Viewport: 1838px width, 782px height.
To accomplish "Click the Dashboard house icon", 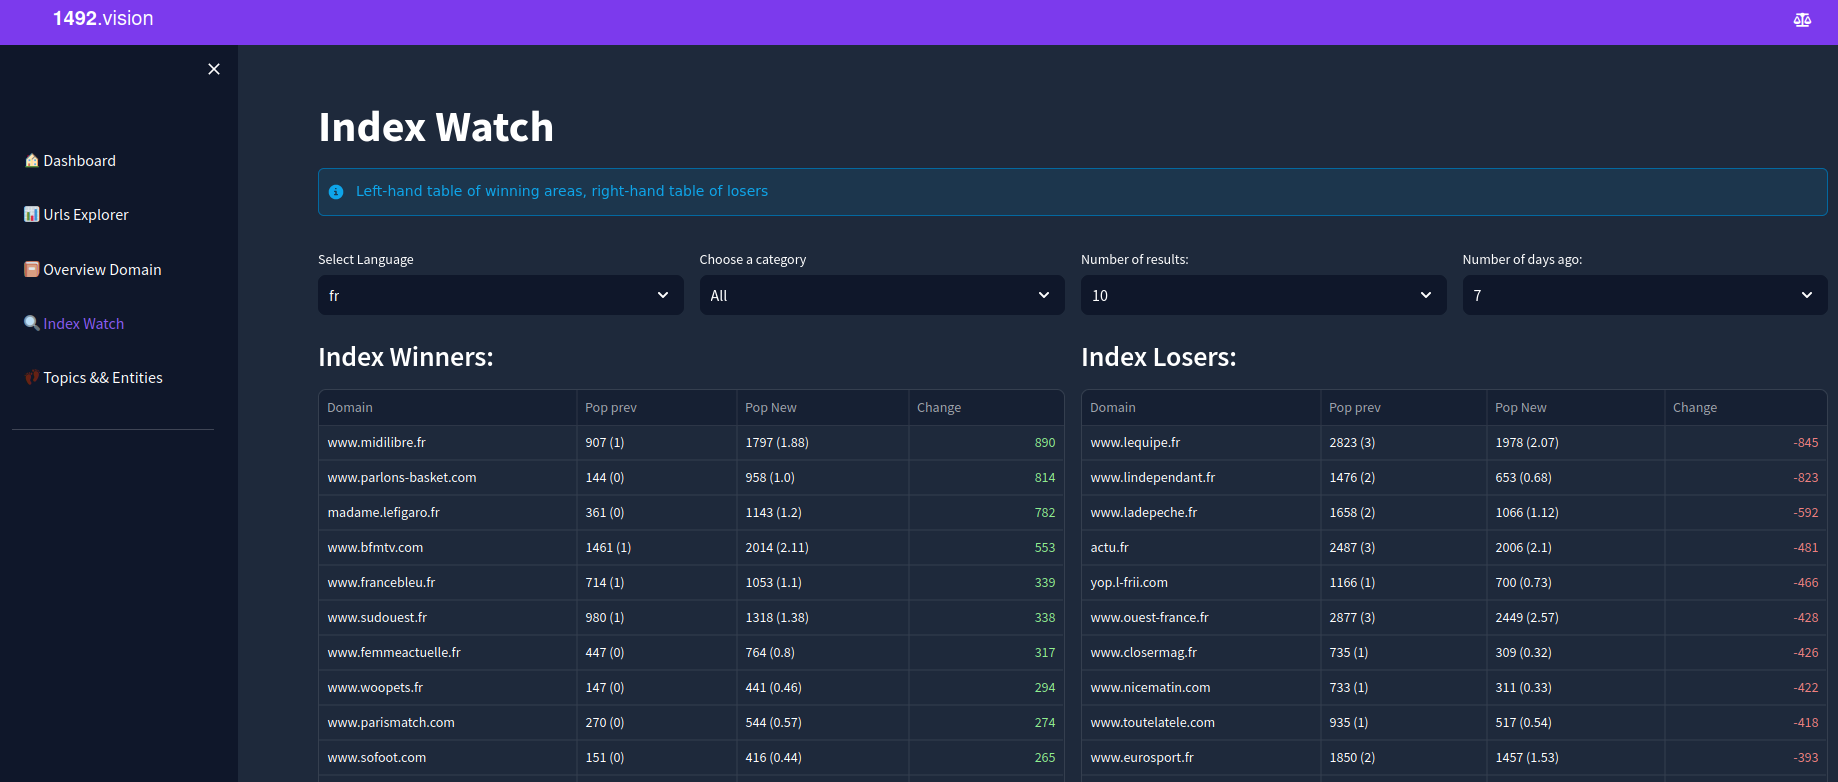I will pyautogui.click(x=32, y=161).
